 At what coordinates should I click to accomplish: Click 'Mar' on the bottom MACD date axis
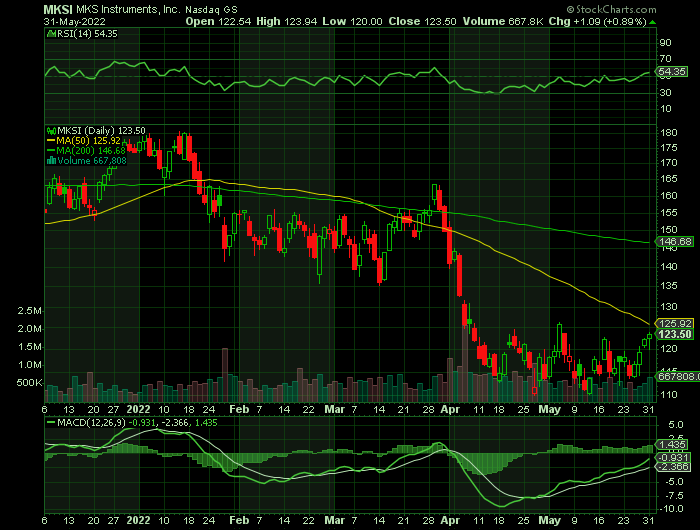pyautogui.click(x=334, y=521)
